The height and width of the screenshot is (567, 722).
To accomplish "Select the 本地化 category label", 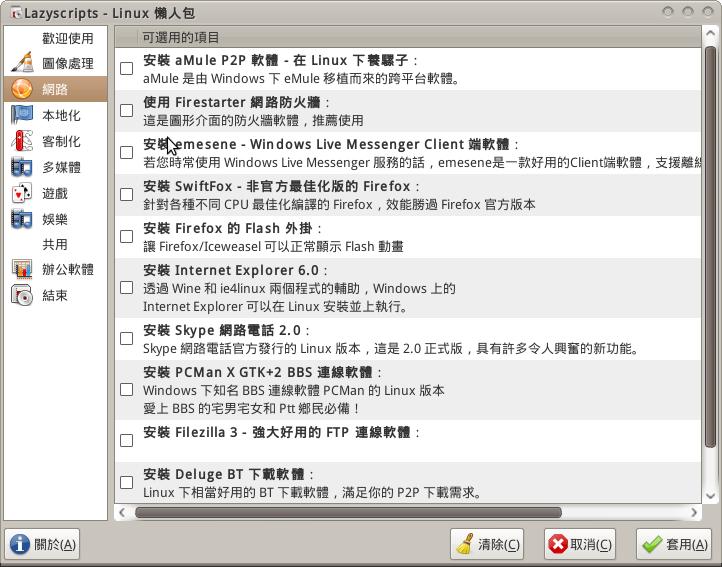I will [61, 115].
